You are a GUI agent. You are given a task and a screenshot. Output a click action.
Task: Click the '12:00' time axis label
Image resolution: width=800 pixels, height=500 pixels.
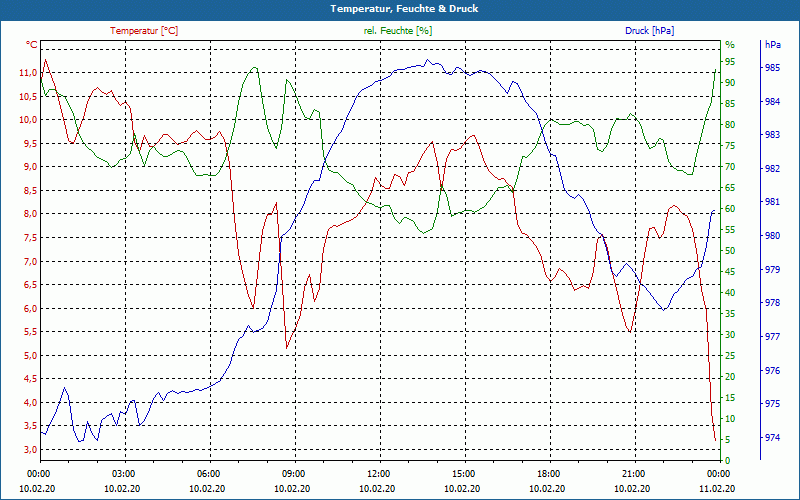(377, 473)
